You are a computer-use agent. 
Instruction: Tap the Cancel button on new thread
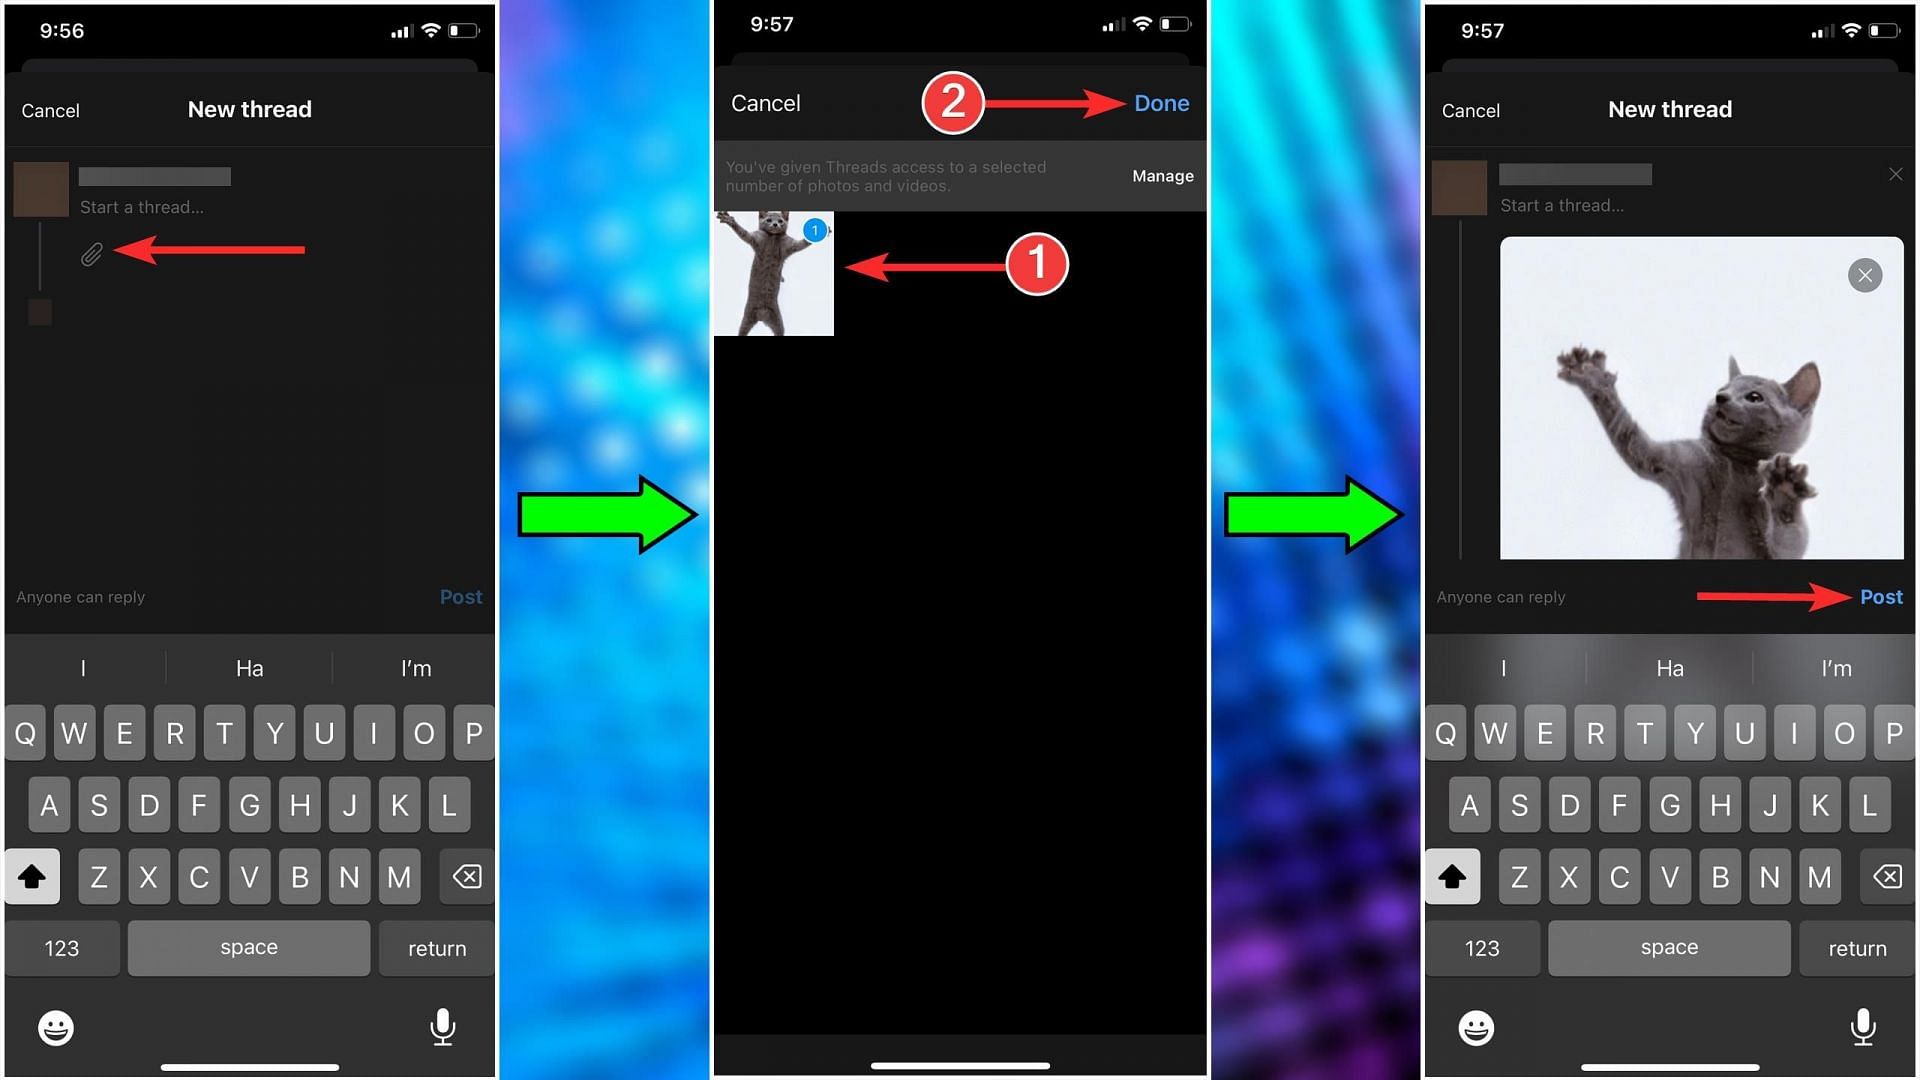pos(50,109)
